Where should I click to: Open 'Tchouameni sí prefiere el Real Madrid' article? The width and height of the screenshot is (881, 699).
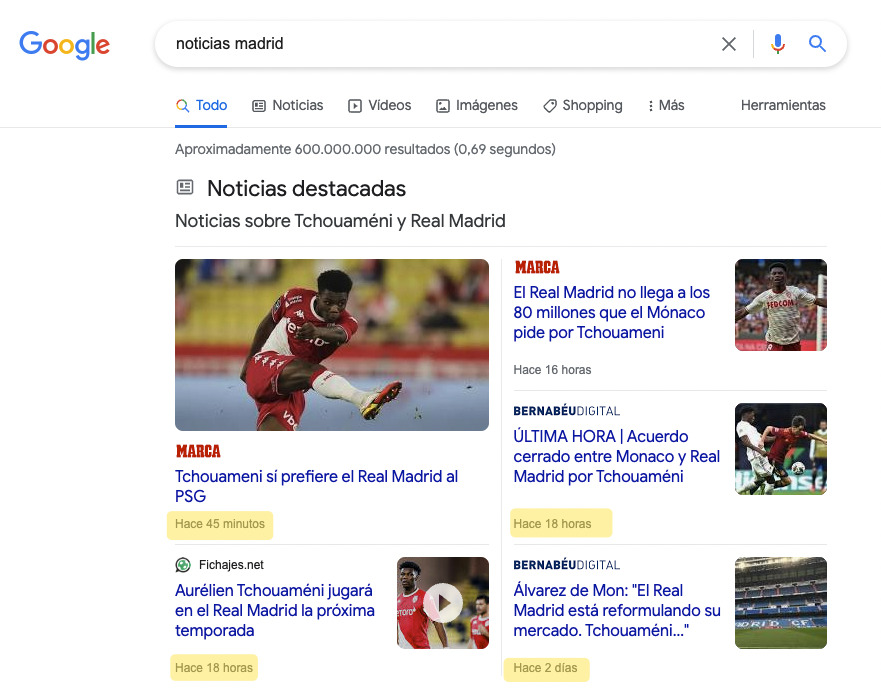(316, 486)
